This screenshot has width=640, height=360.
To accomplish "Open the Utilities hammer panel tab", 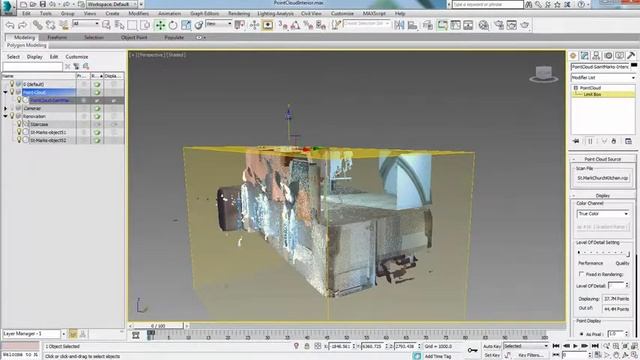I will pos(631,56).
